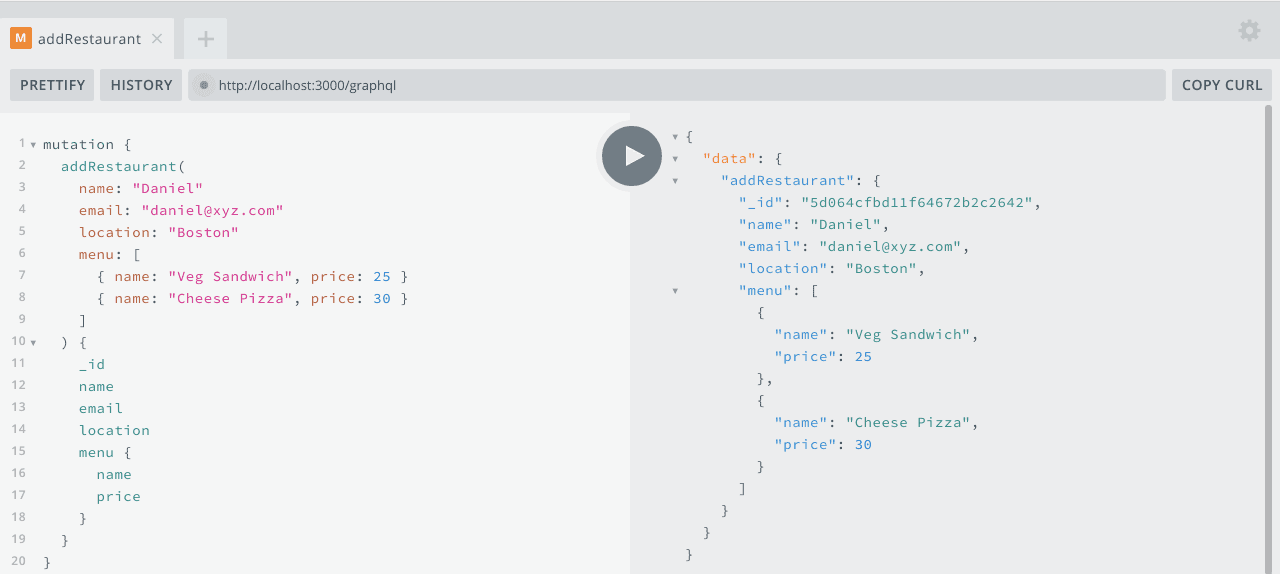The image size is (1280, 574).
Task: Collapse the response root object arrow
Action: click(x=675, y=137)
